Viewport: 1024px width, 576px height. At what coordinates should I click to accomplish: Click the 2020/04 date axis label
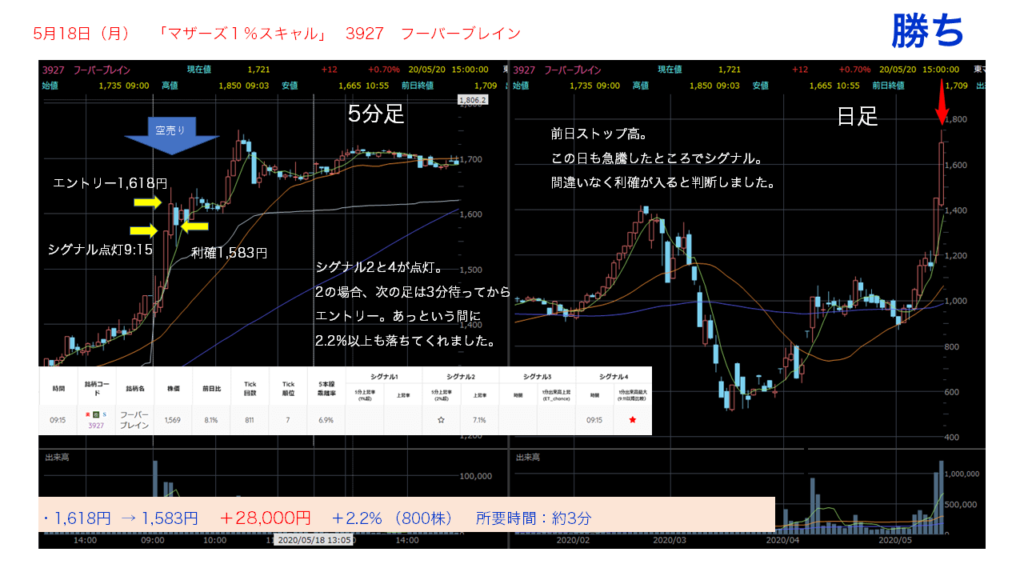[782, 540]
